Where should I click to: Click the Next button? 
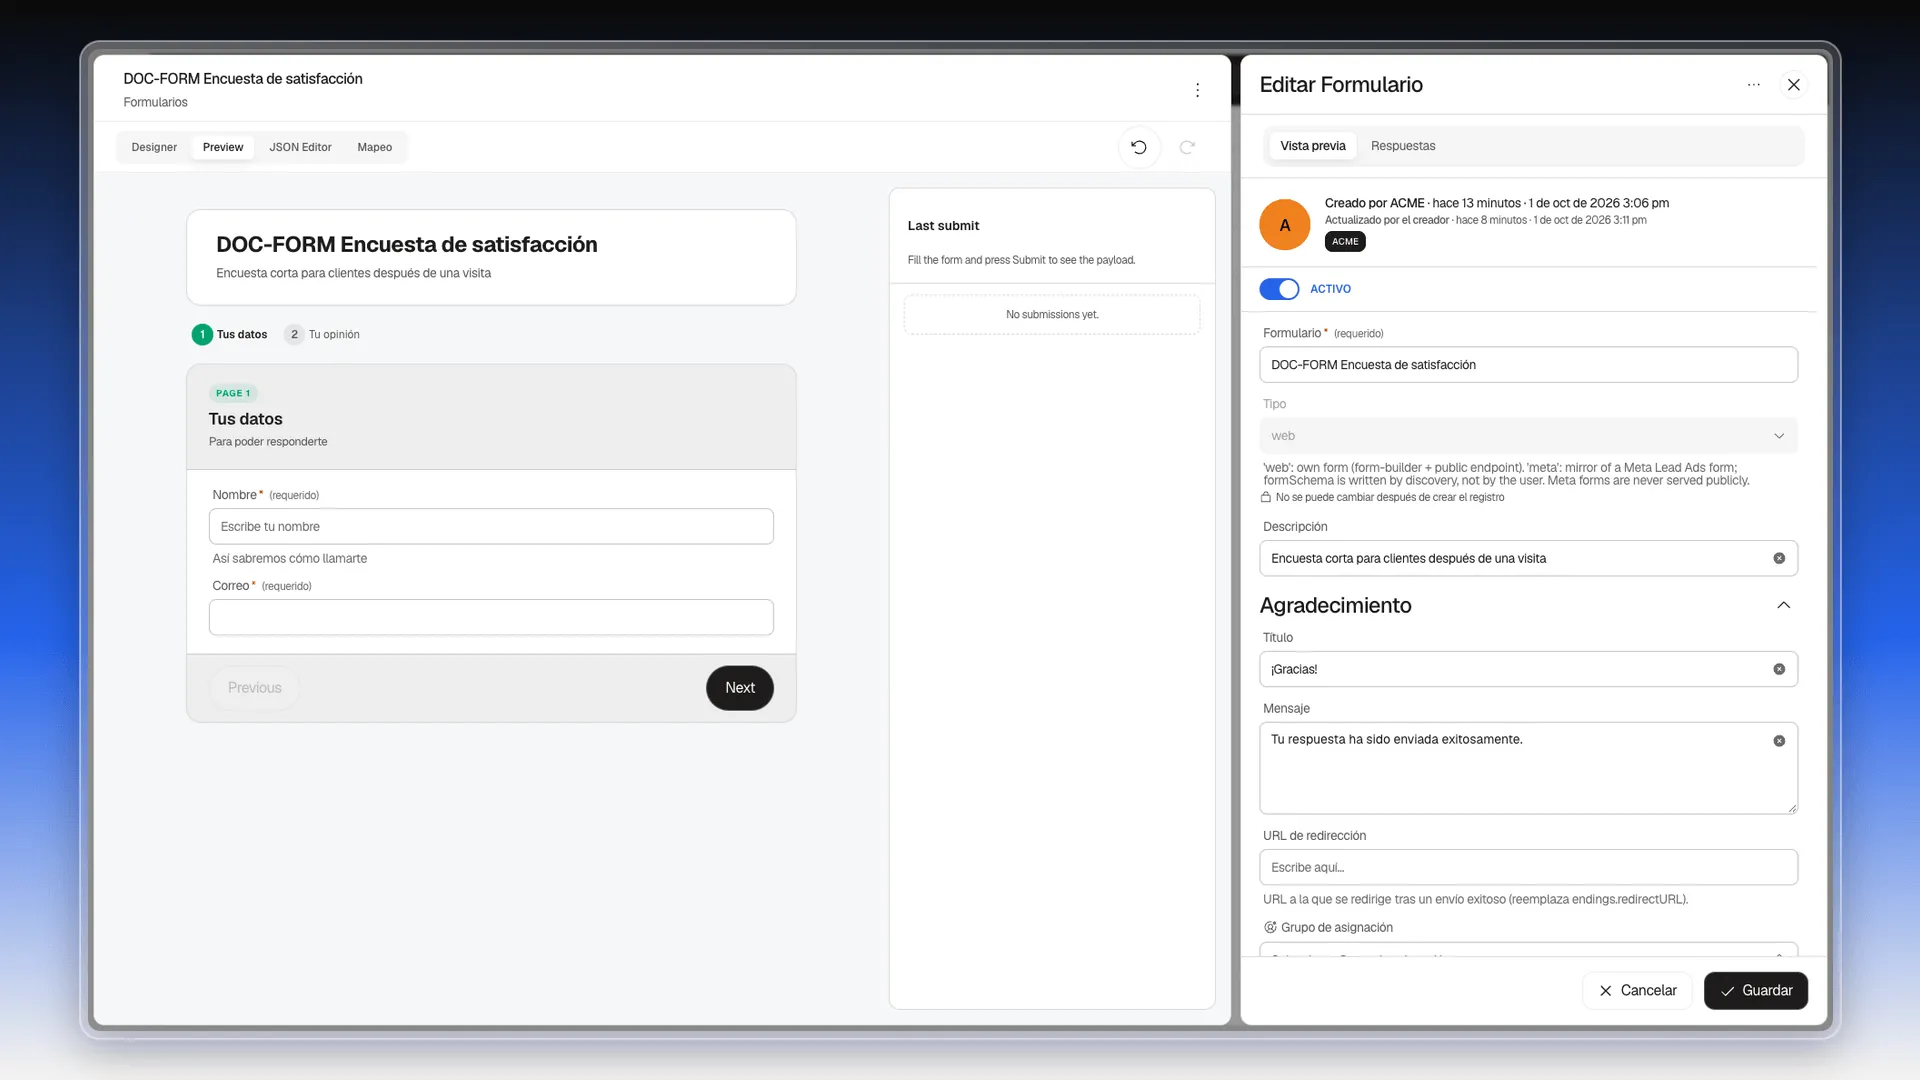tap(740, 688)
